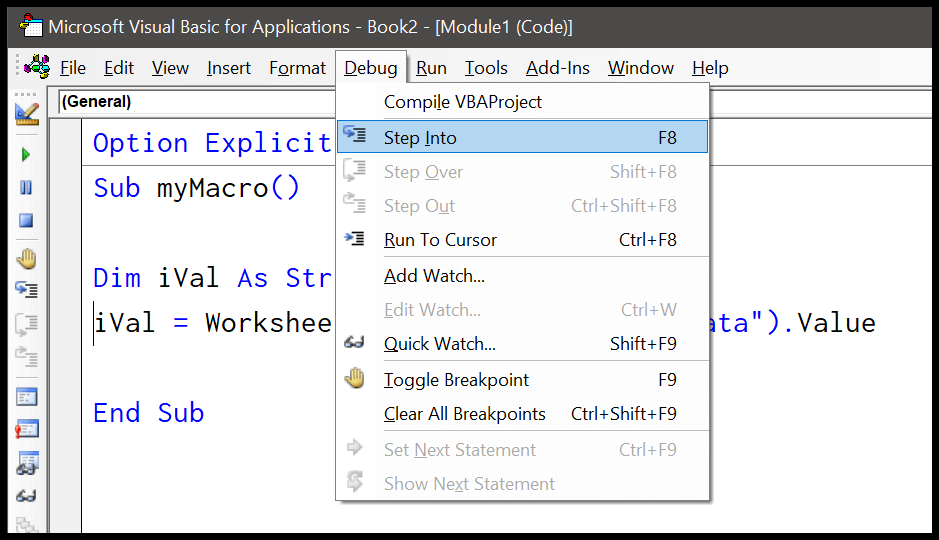Choose Compile VBAProject menu entry
The height and width of the screenshot is (540, 939).
click(462, 102)
